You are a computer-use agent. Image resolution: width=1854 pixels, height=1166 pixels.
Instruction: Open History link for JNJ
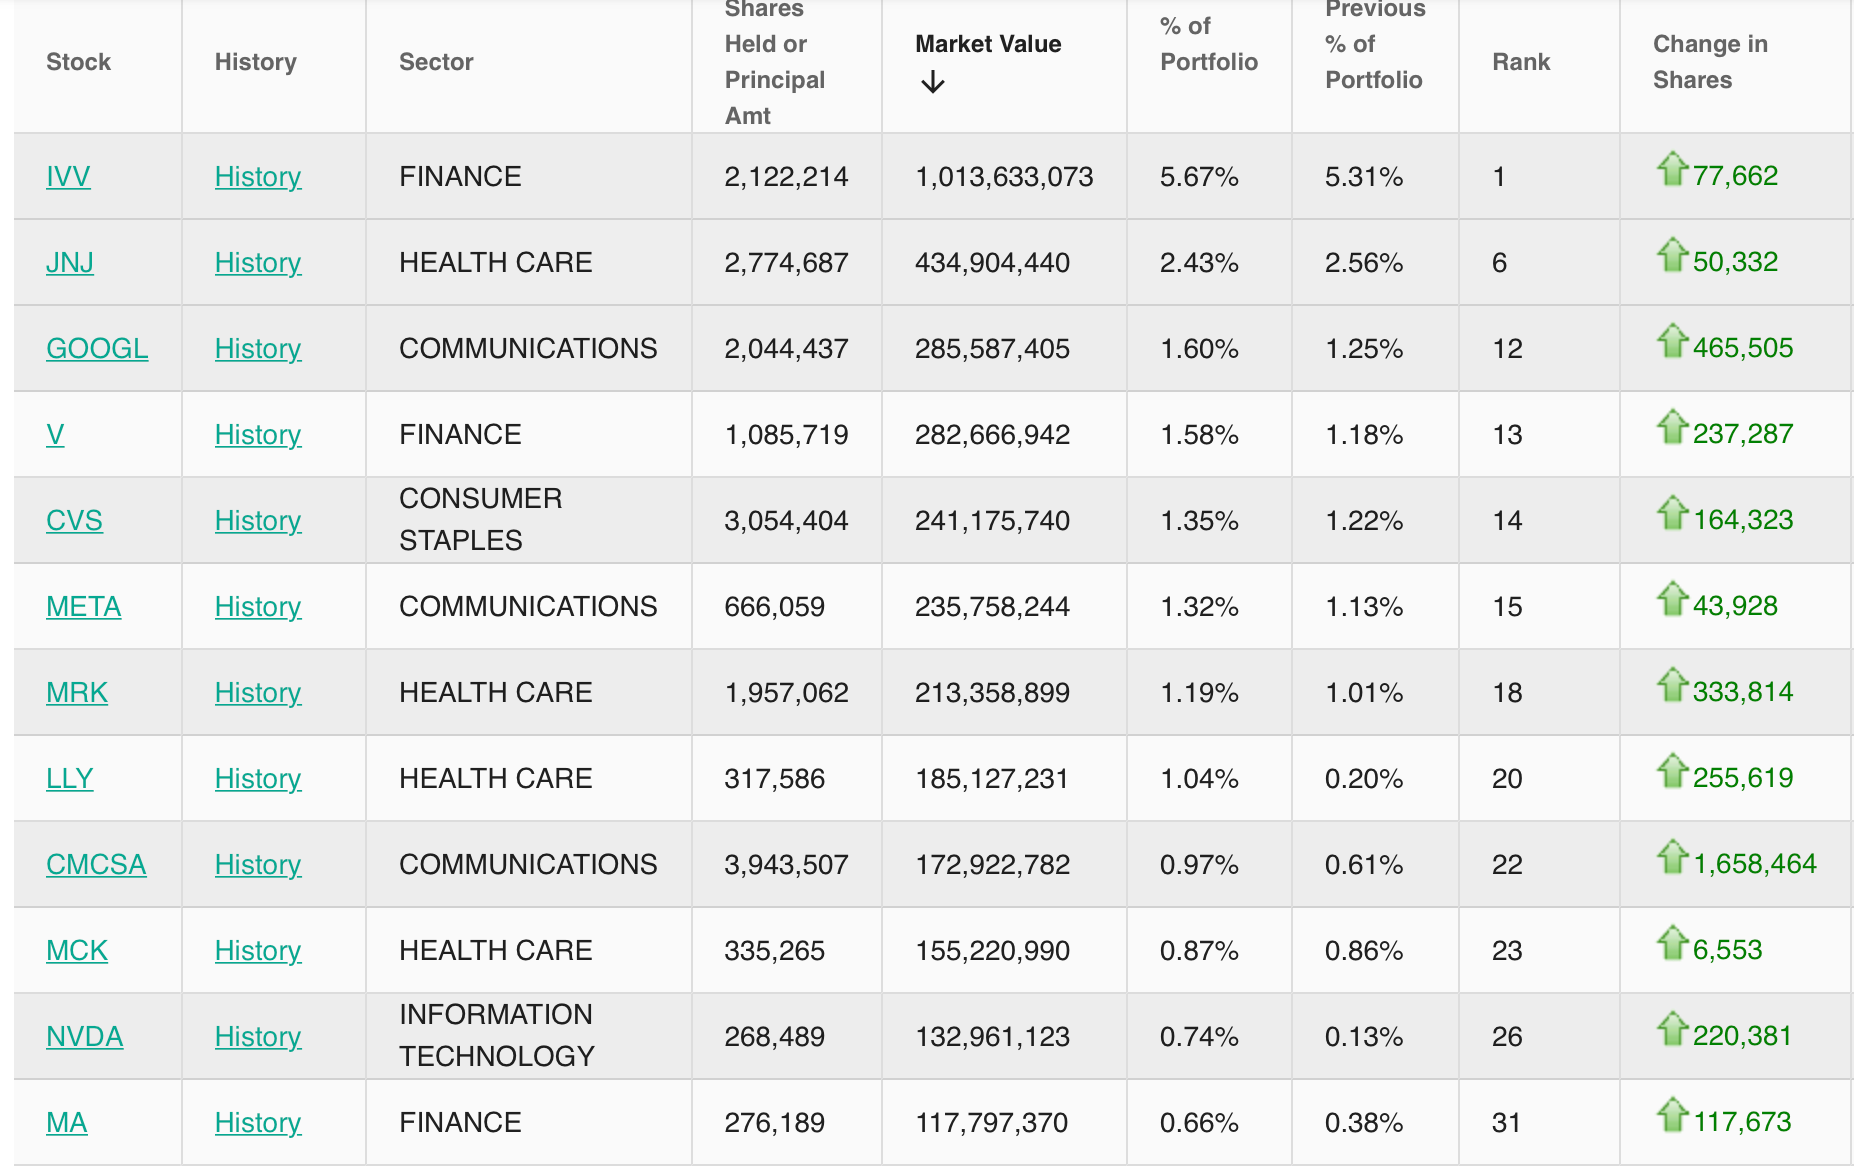257,263
